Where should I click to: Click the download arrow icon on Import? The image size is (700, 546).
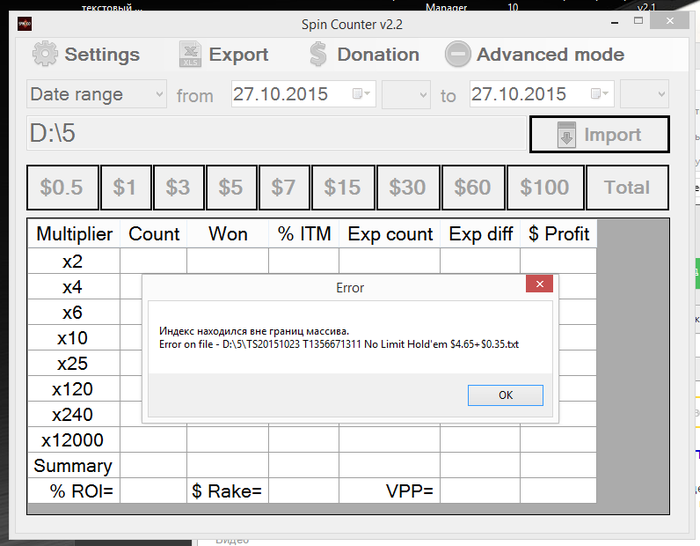tap(566, 135)
